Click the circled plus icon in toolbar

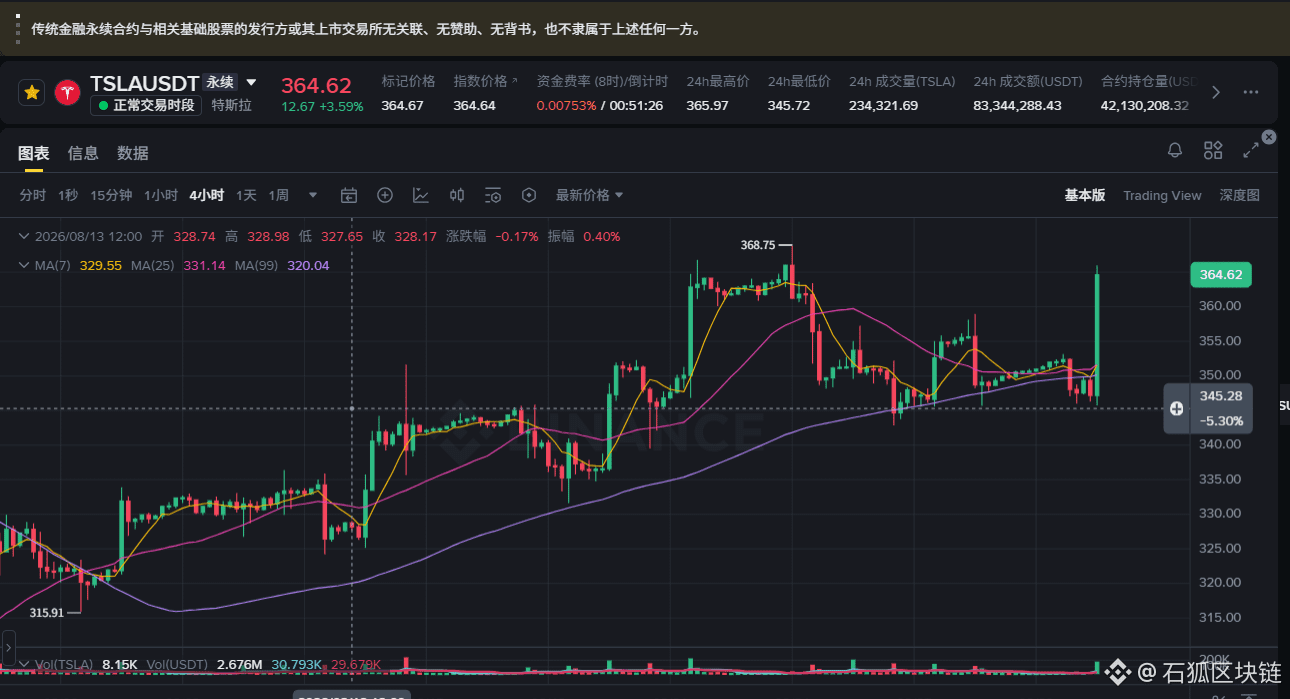tap(385, 195)
